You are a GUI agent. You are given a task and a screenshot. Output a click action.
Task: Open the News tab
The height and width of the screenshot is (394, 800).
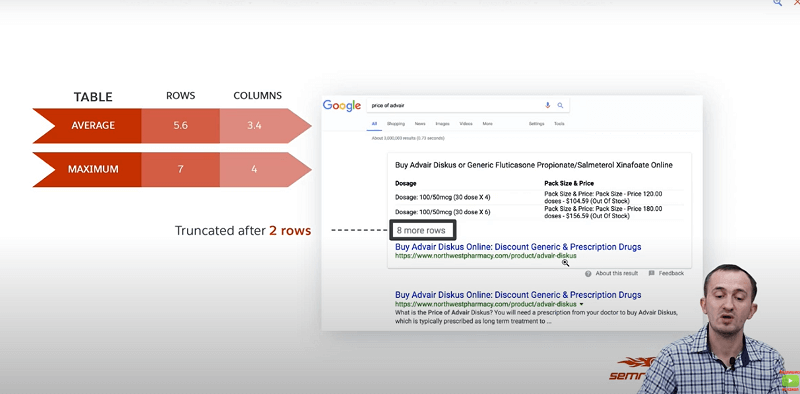[420, 124]
